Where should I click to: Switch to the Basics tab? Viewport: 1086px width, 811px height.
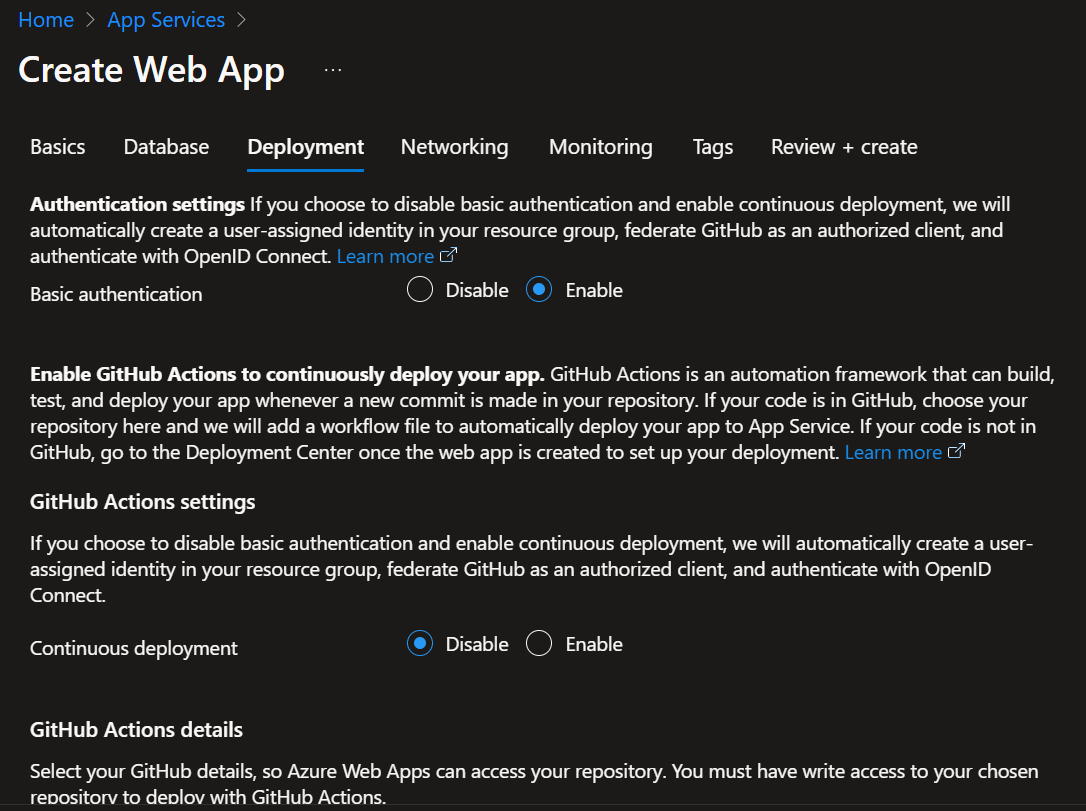(x=57, y=147)
